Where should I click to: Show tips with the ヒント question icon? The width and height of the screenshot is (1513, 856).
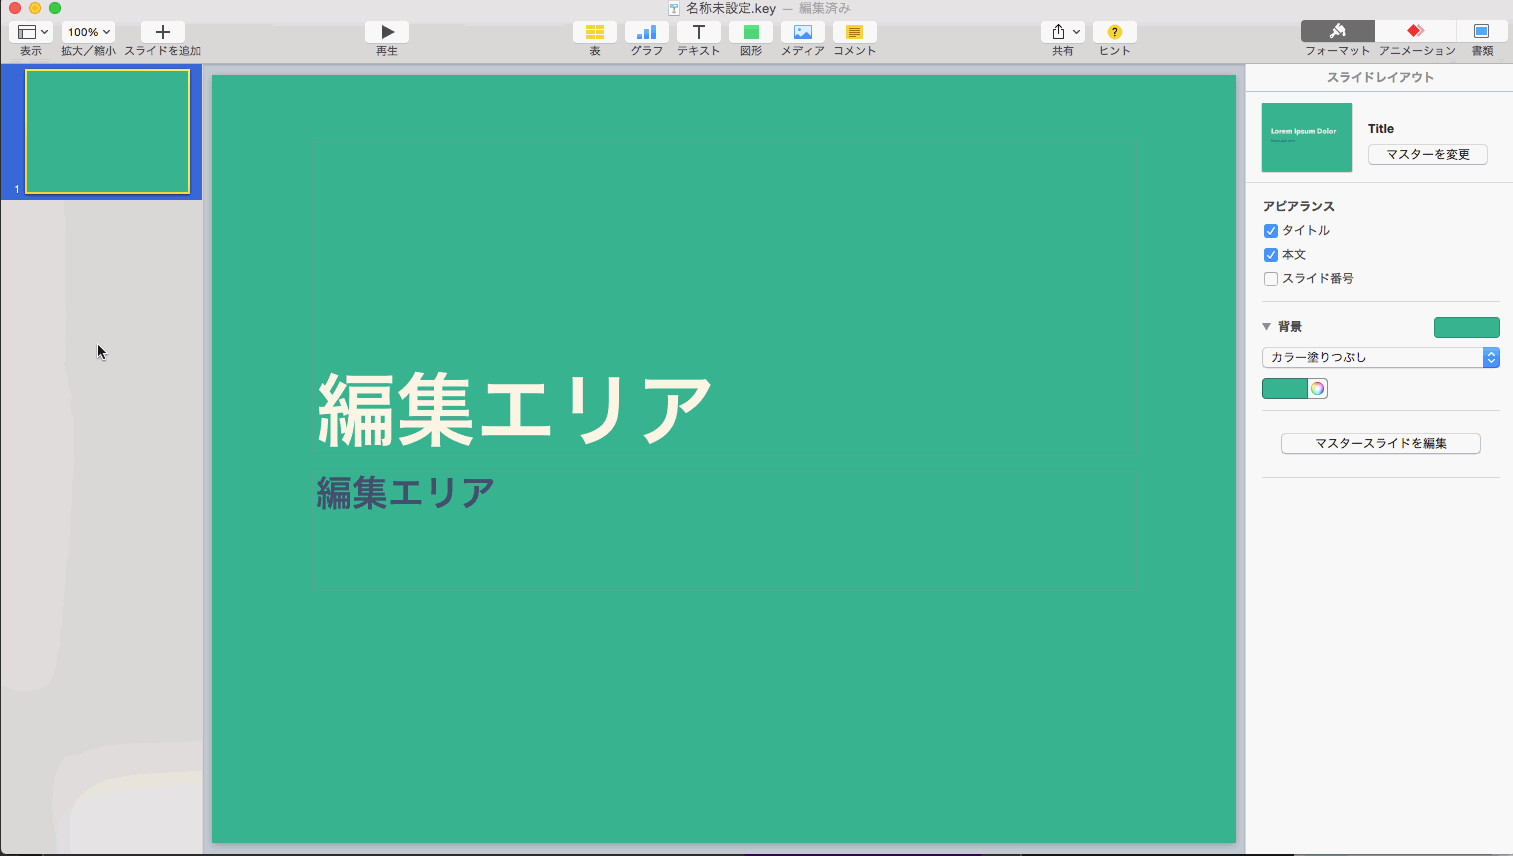click(x=1115, y=32)
